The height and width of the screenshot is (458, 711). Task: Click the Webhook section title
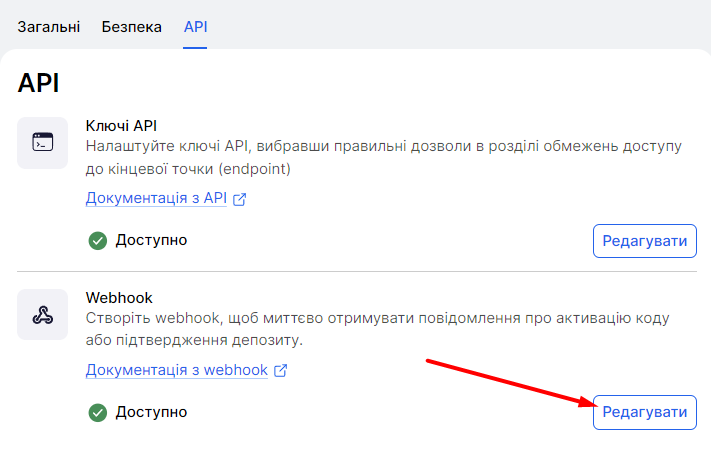tap(119, 297)
